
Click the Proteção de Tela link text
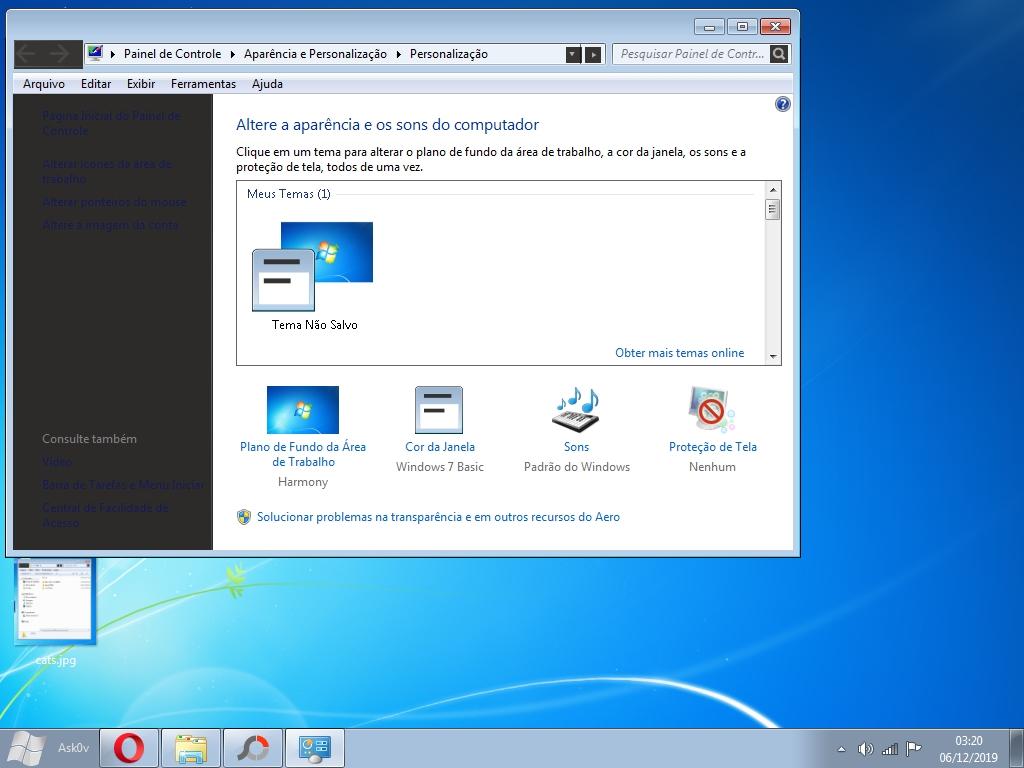point(712,447)
